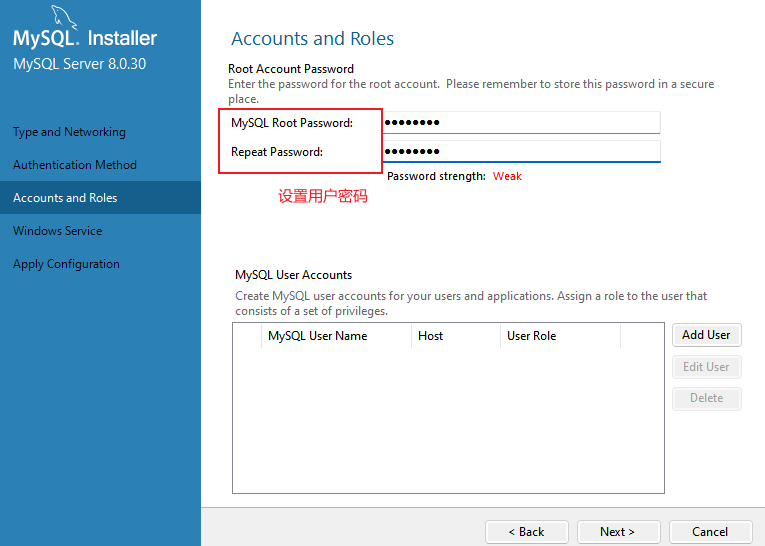Click the Accounts and Roles page heading

coord(312,39)
